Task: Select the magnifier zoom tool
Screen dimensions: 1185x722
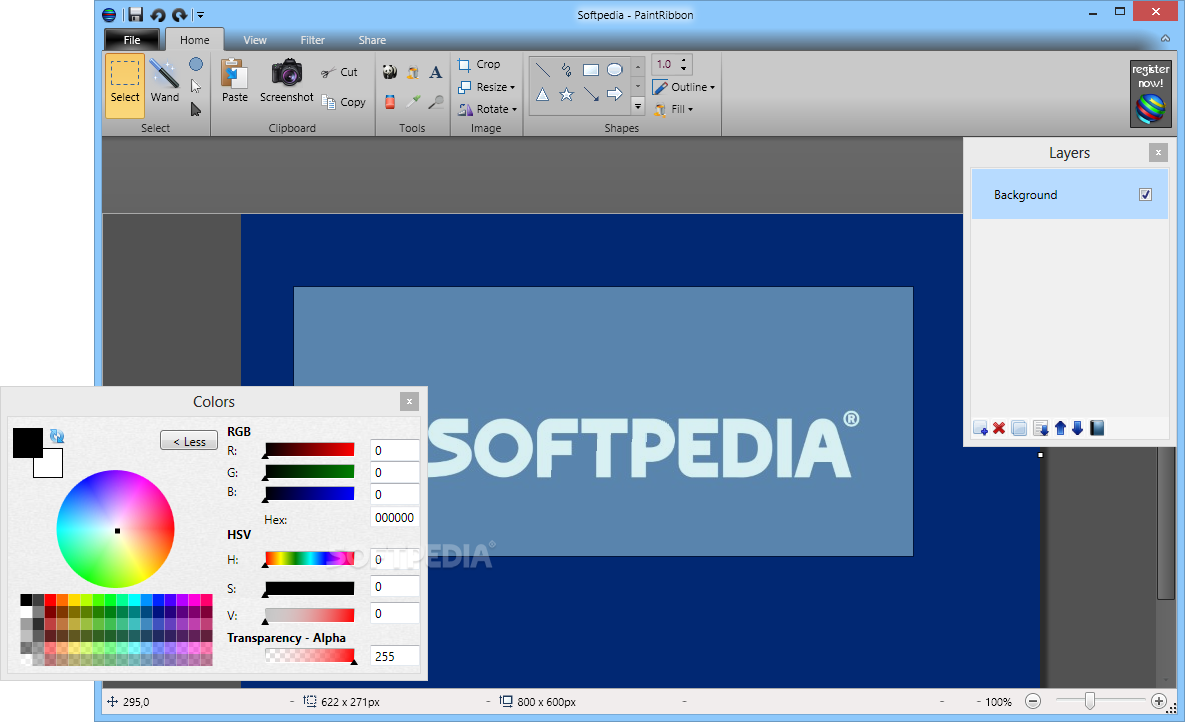Action: pos(435,101)
